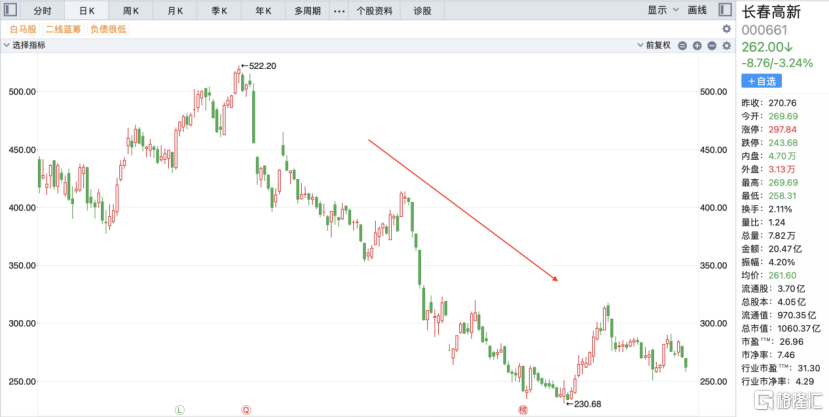Open the 显示 display dropdown
The width and height of the screenshot is (829, 417).
tap(660, 10)
